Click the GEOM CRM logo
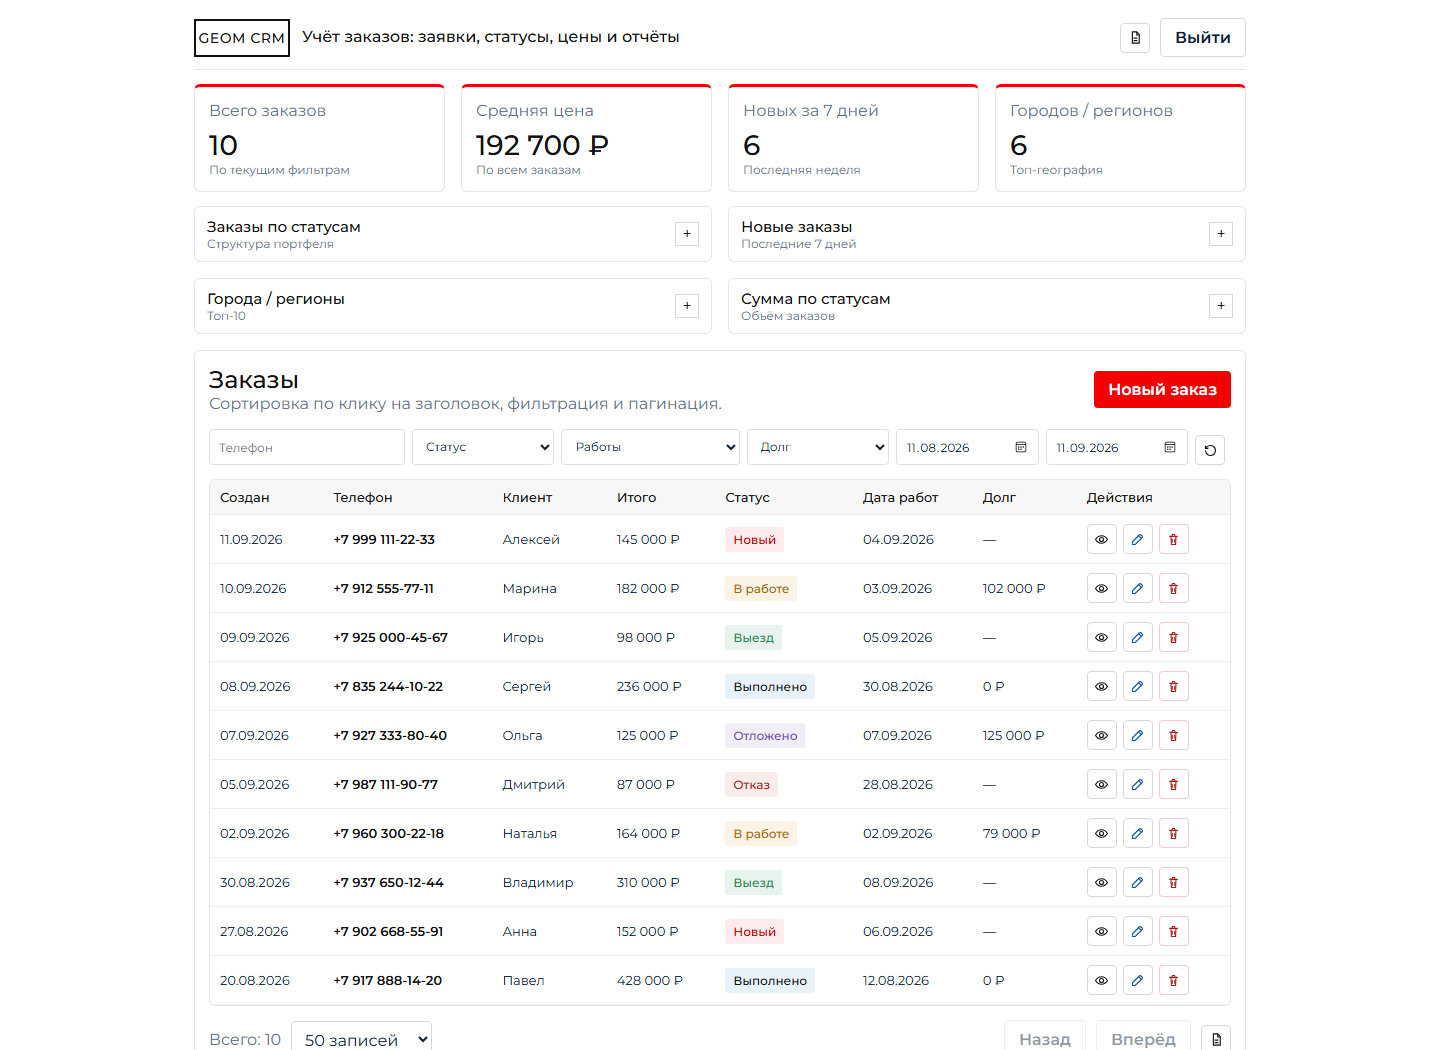Viewport: 1440px width, 1050px height. pyautogui.click(x=242, y=38)
